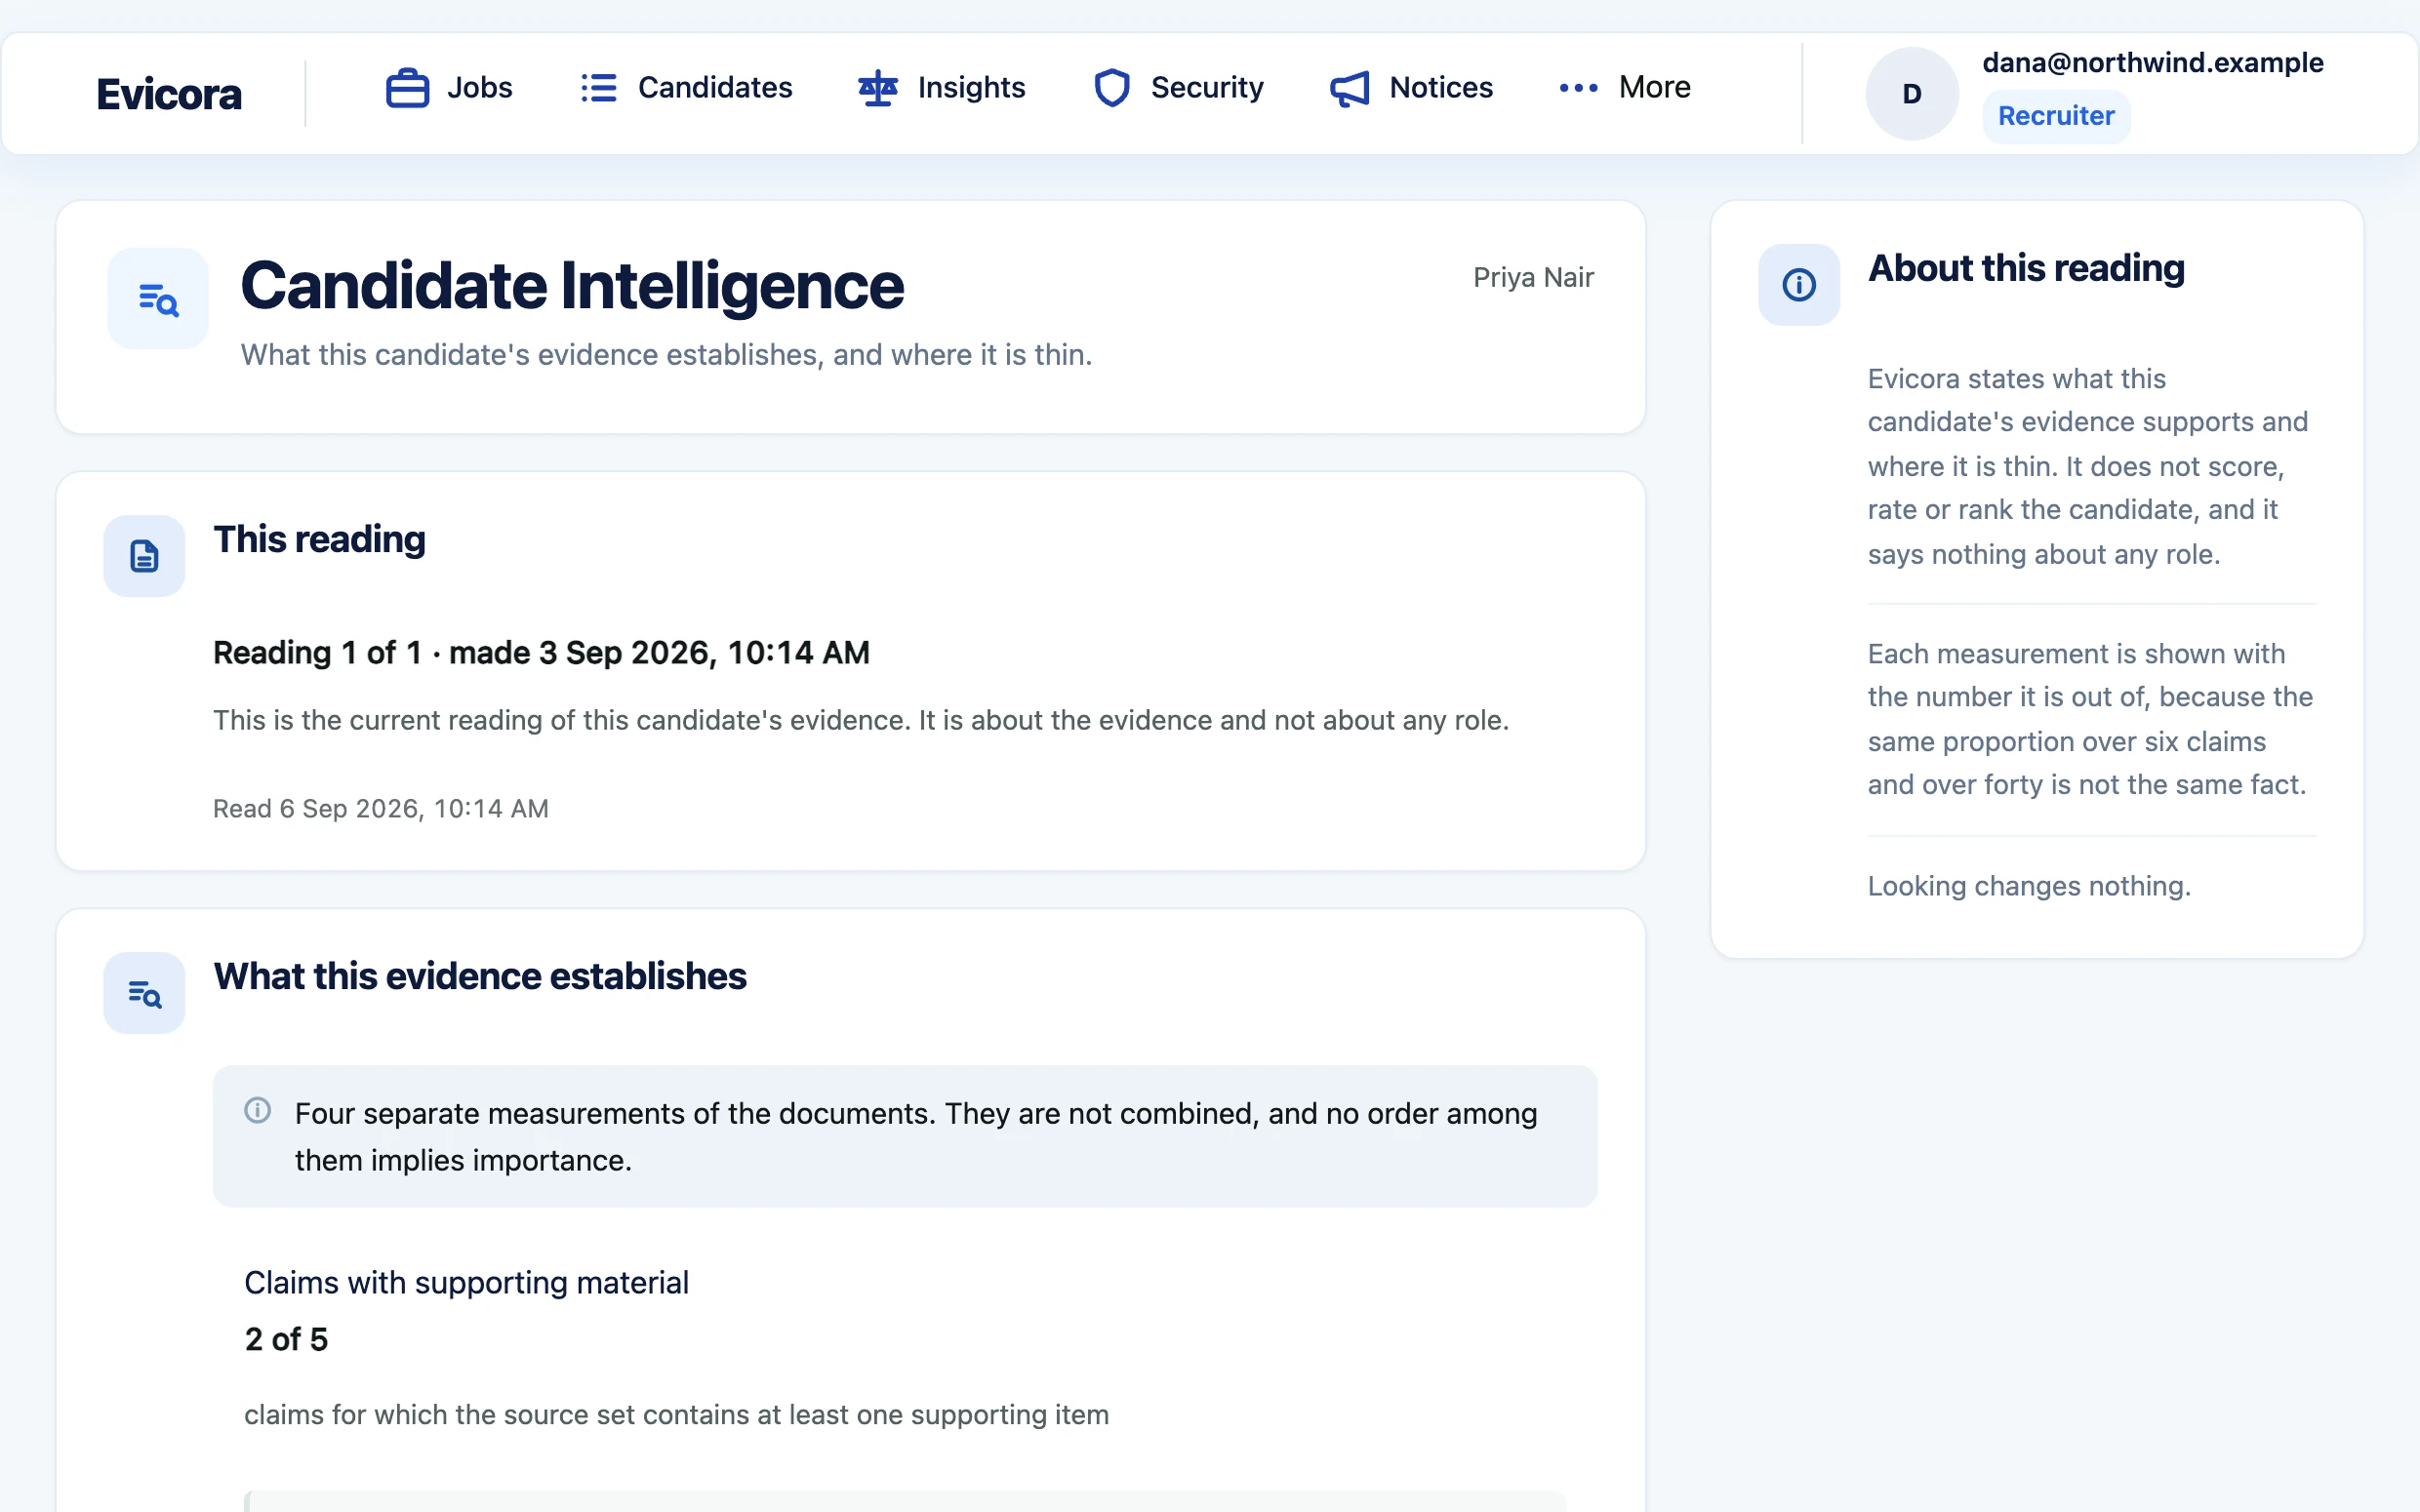Viewport: 2420px width, 1512px height.
Task: Click the About this reading heading
Action: pos(2026,268)
